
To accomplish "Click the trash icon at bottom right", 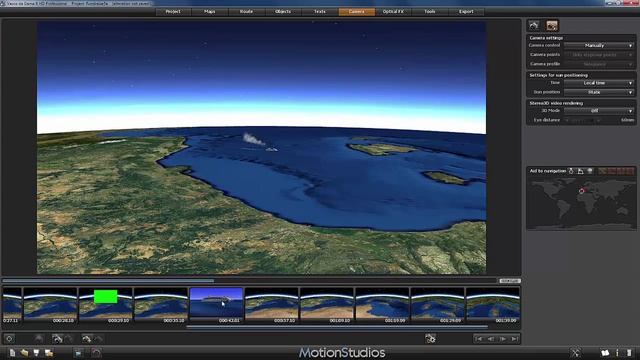I will (629, 353).
